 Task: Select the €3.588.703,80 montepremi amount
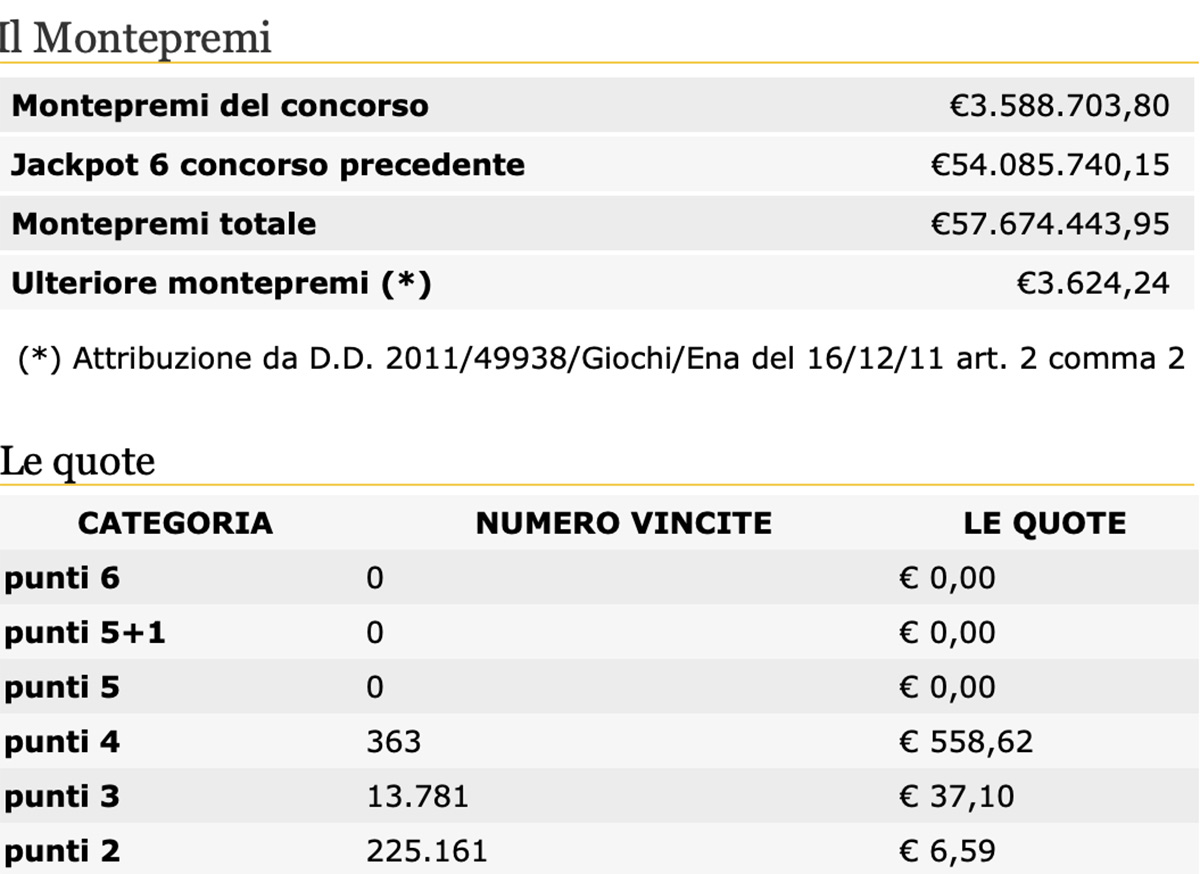[1059, 105]
